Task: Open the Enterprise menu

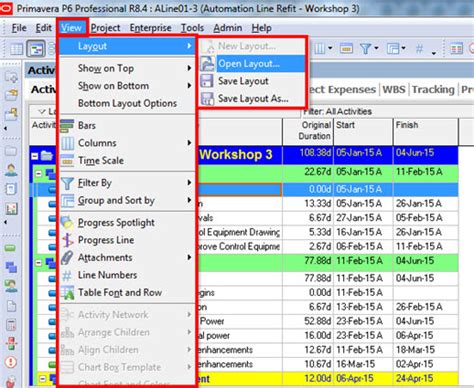Action: pos(150,28)
